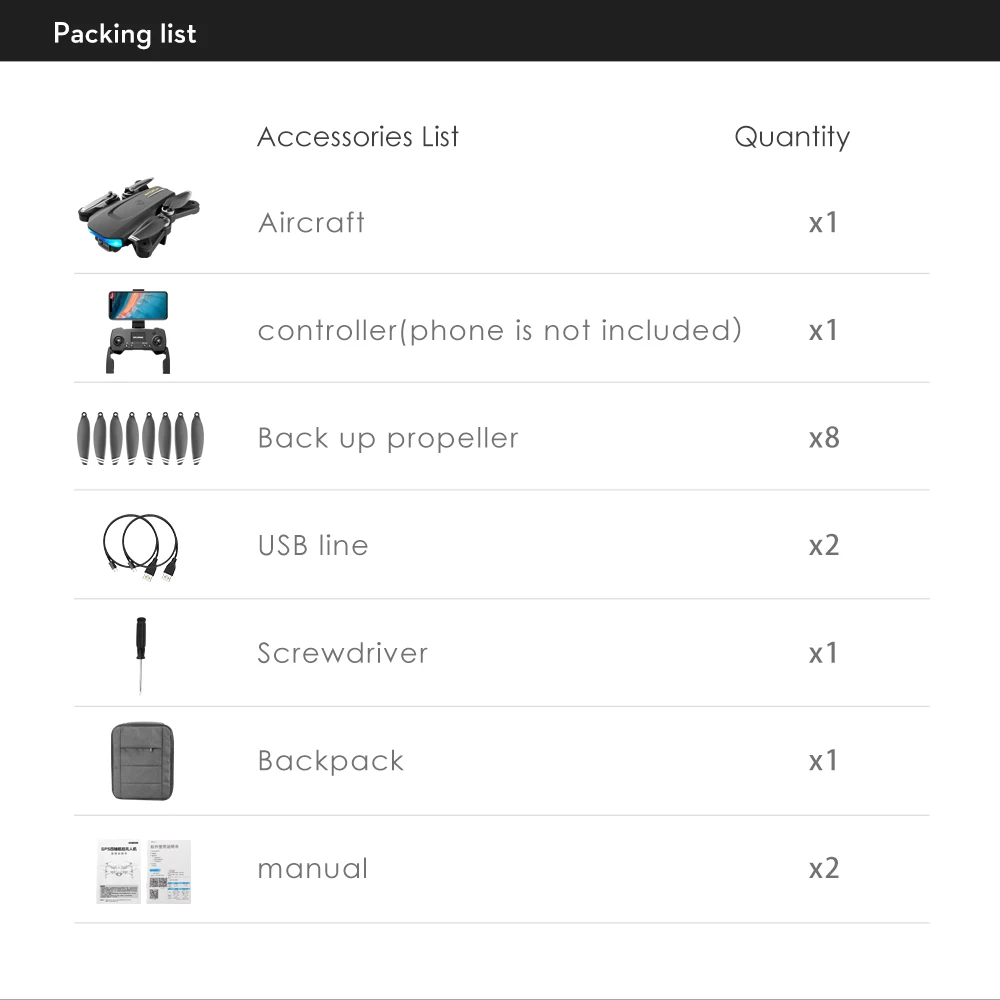Select the controller (phone is not included) text

pyautogui.click(x=499, y=330)
